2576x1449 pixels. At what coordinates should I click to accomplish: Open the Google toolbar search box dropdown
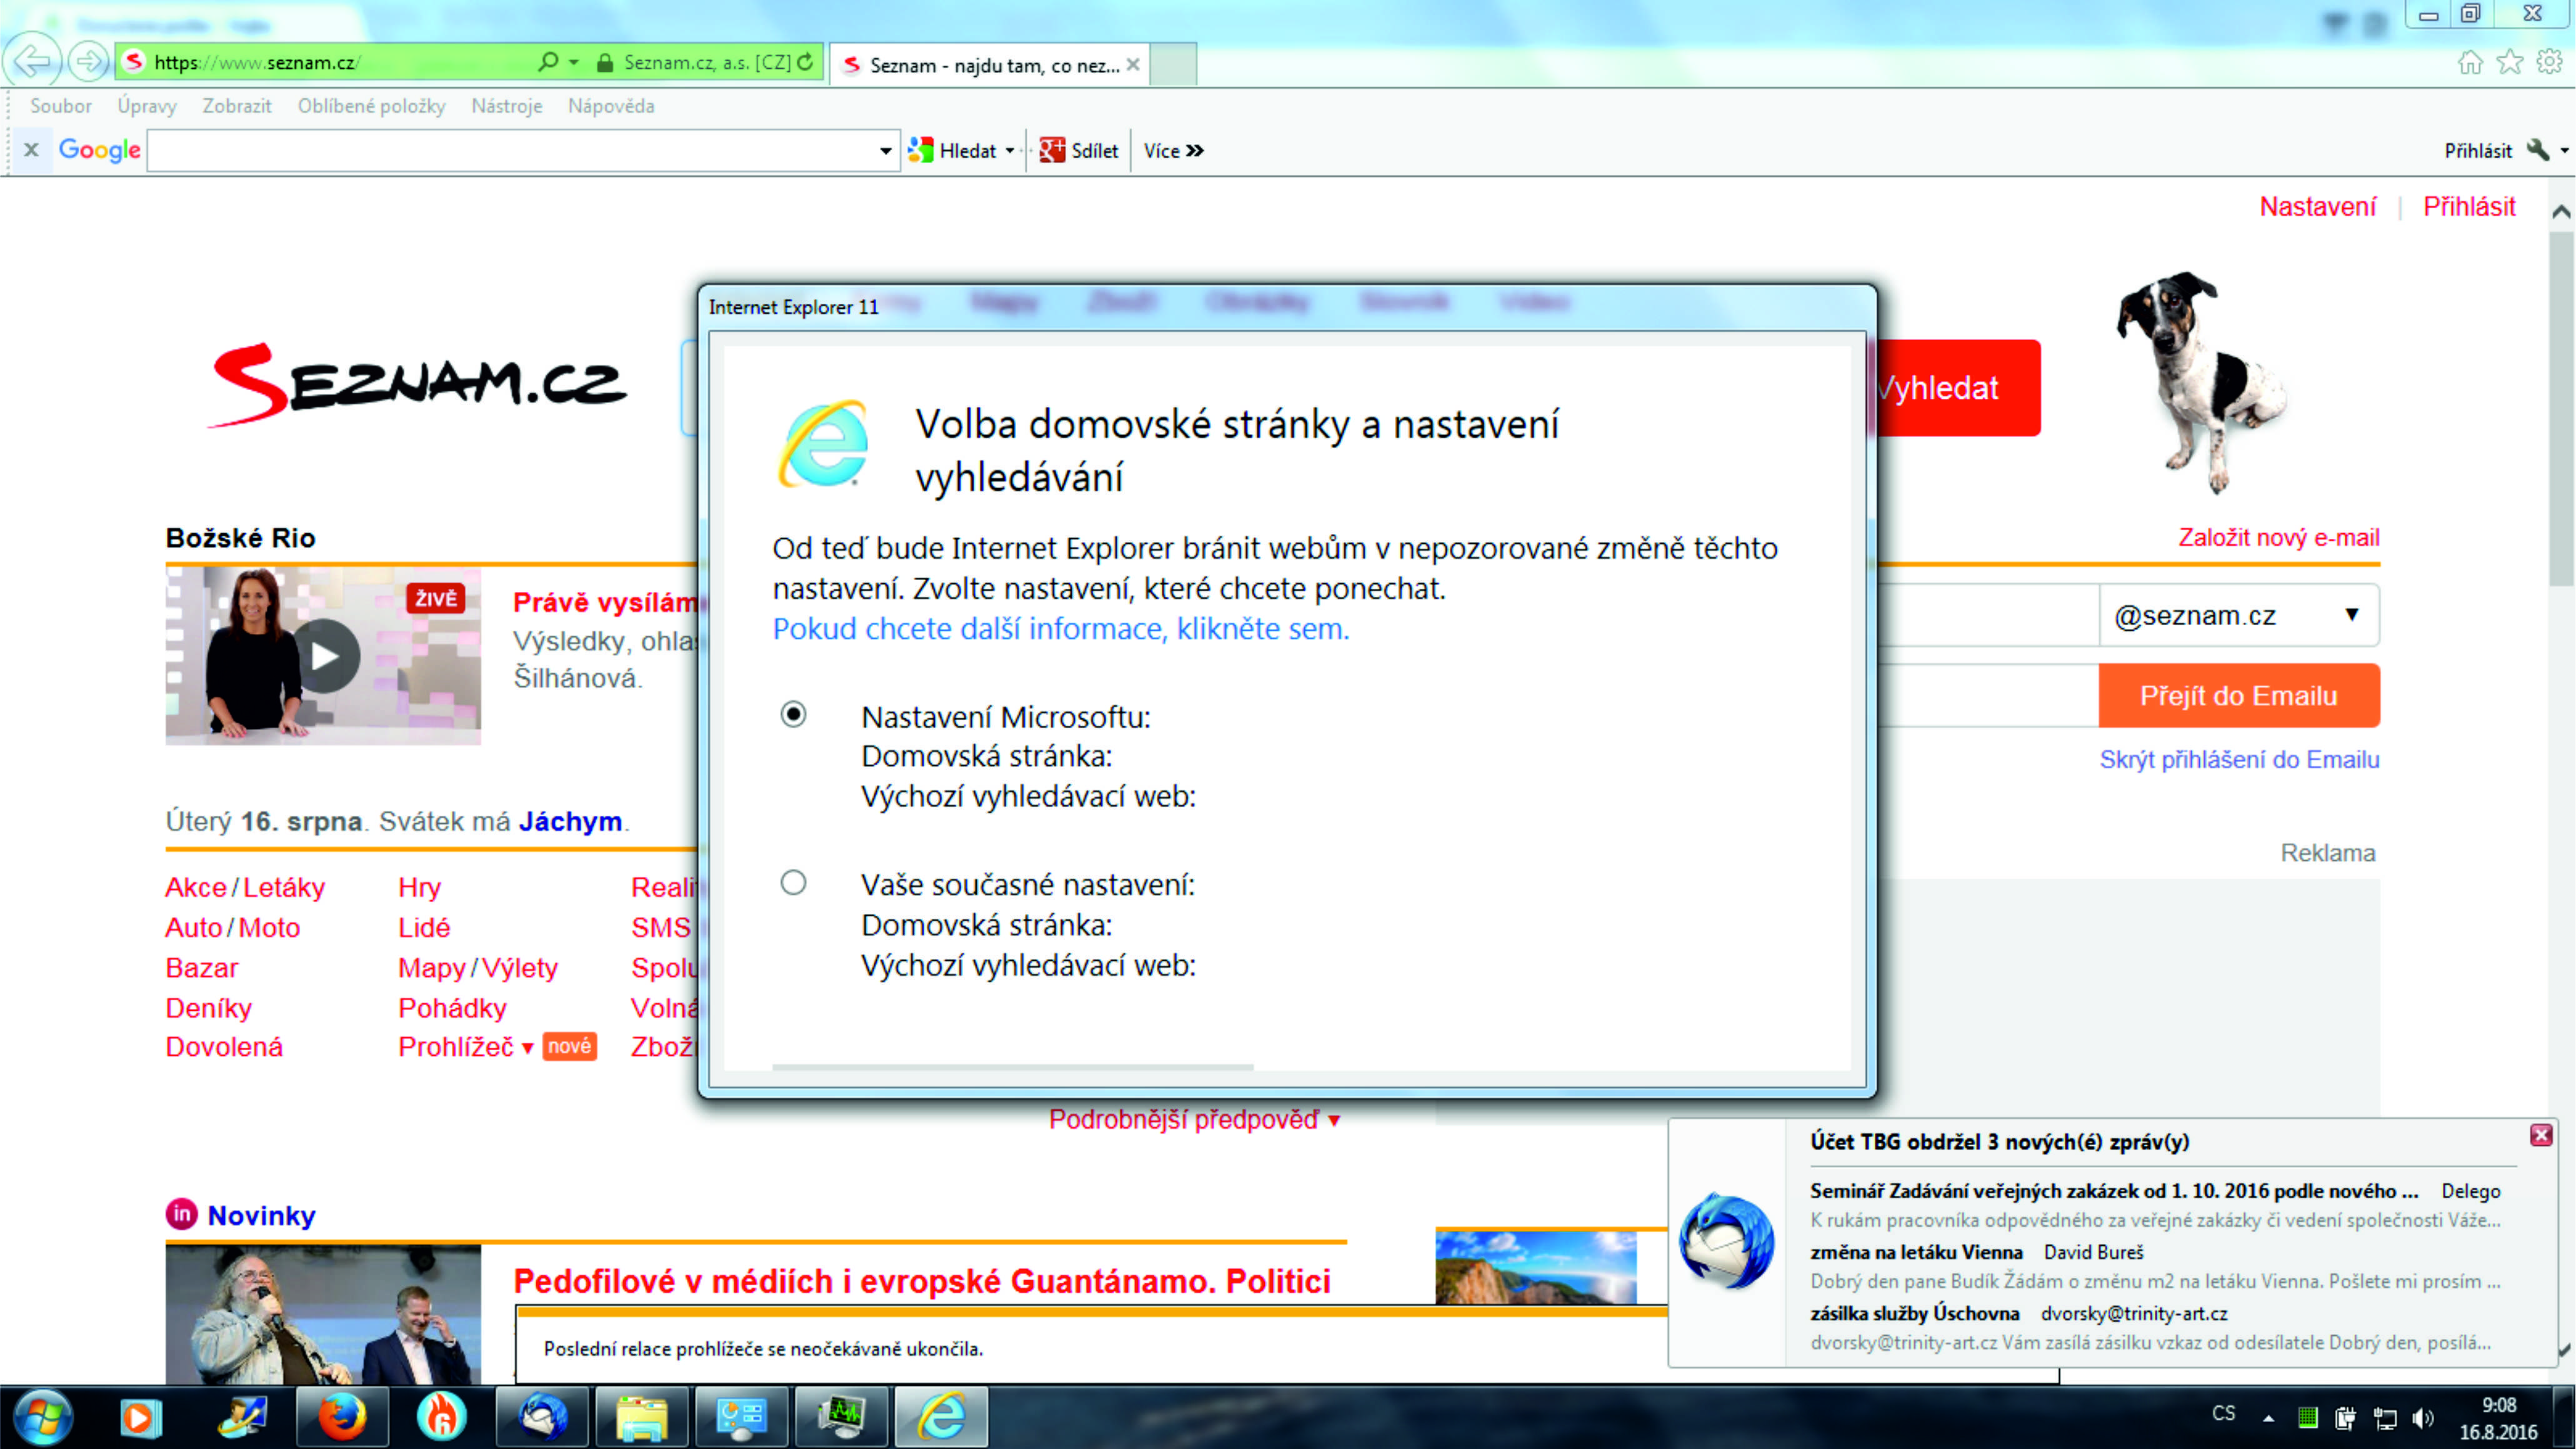click(x=885, y=151)
